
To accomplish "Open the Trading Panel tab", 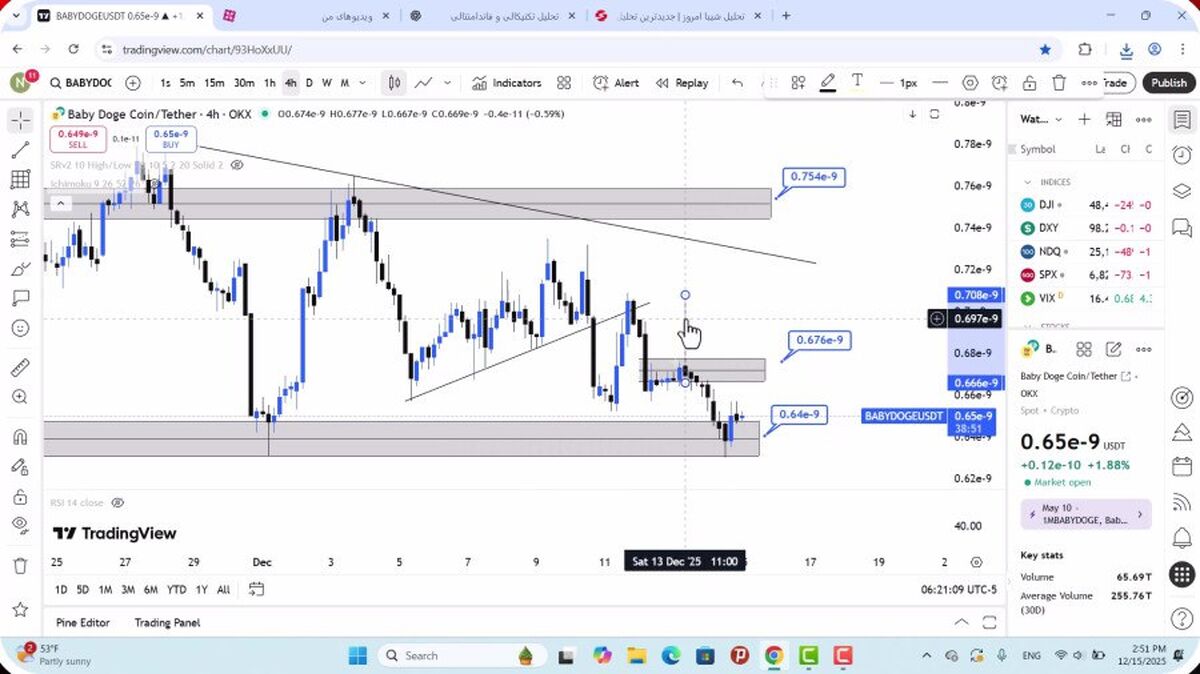I will coord(167,622).
